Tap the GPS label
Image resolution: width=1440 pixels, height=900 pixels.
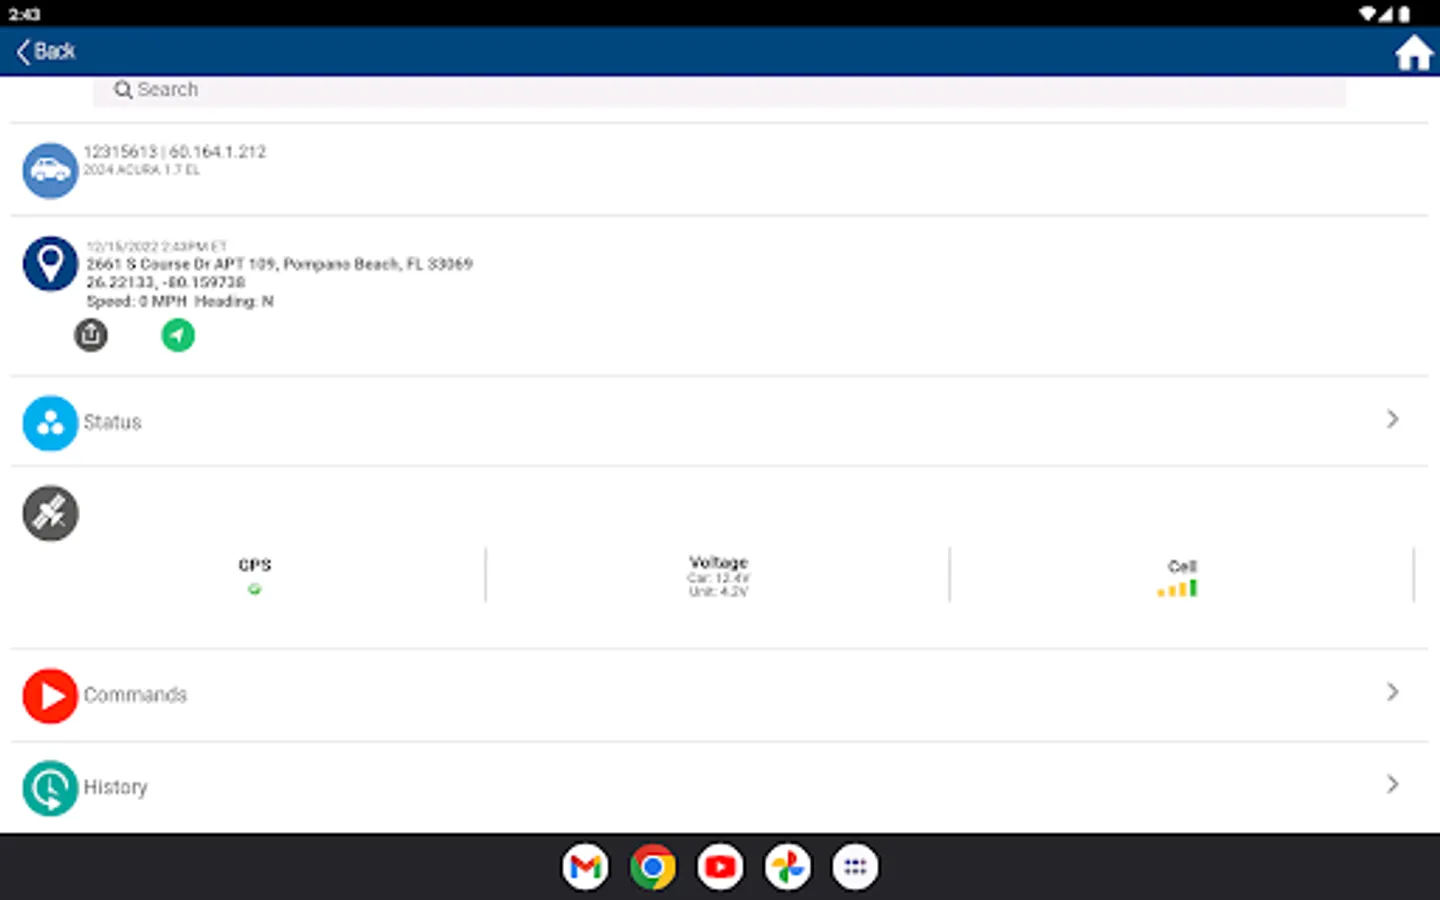click(255, 565)
